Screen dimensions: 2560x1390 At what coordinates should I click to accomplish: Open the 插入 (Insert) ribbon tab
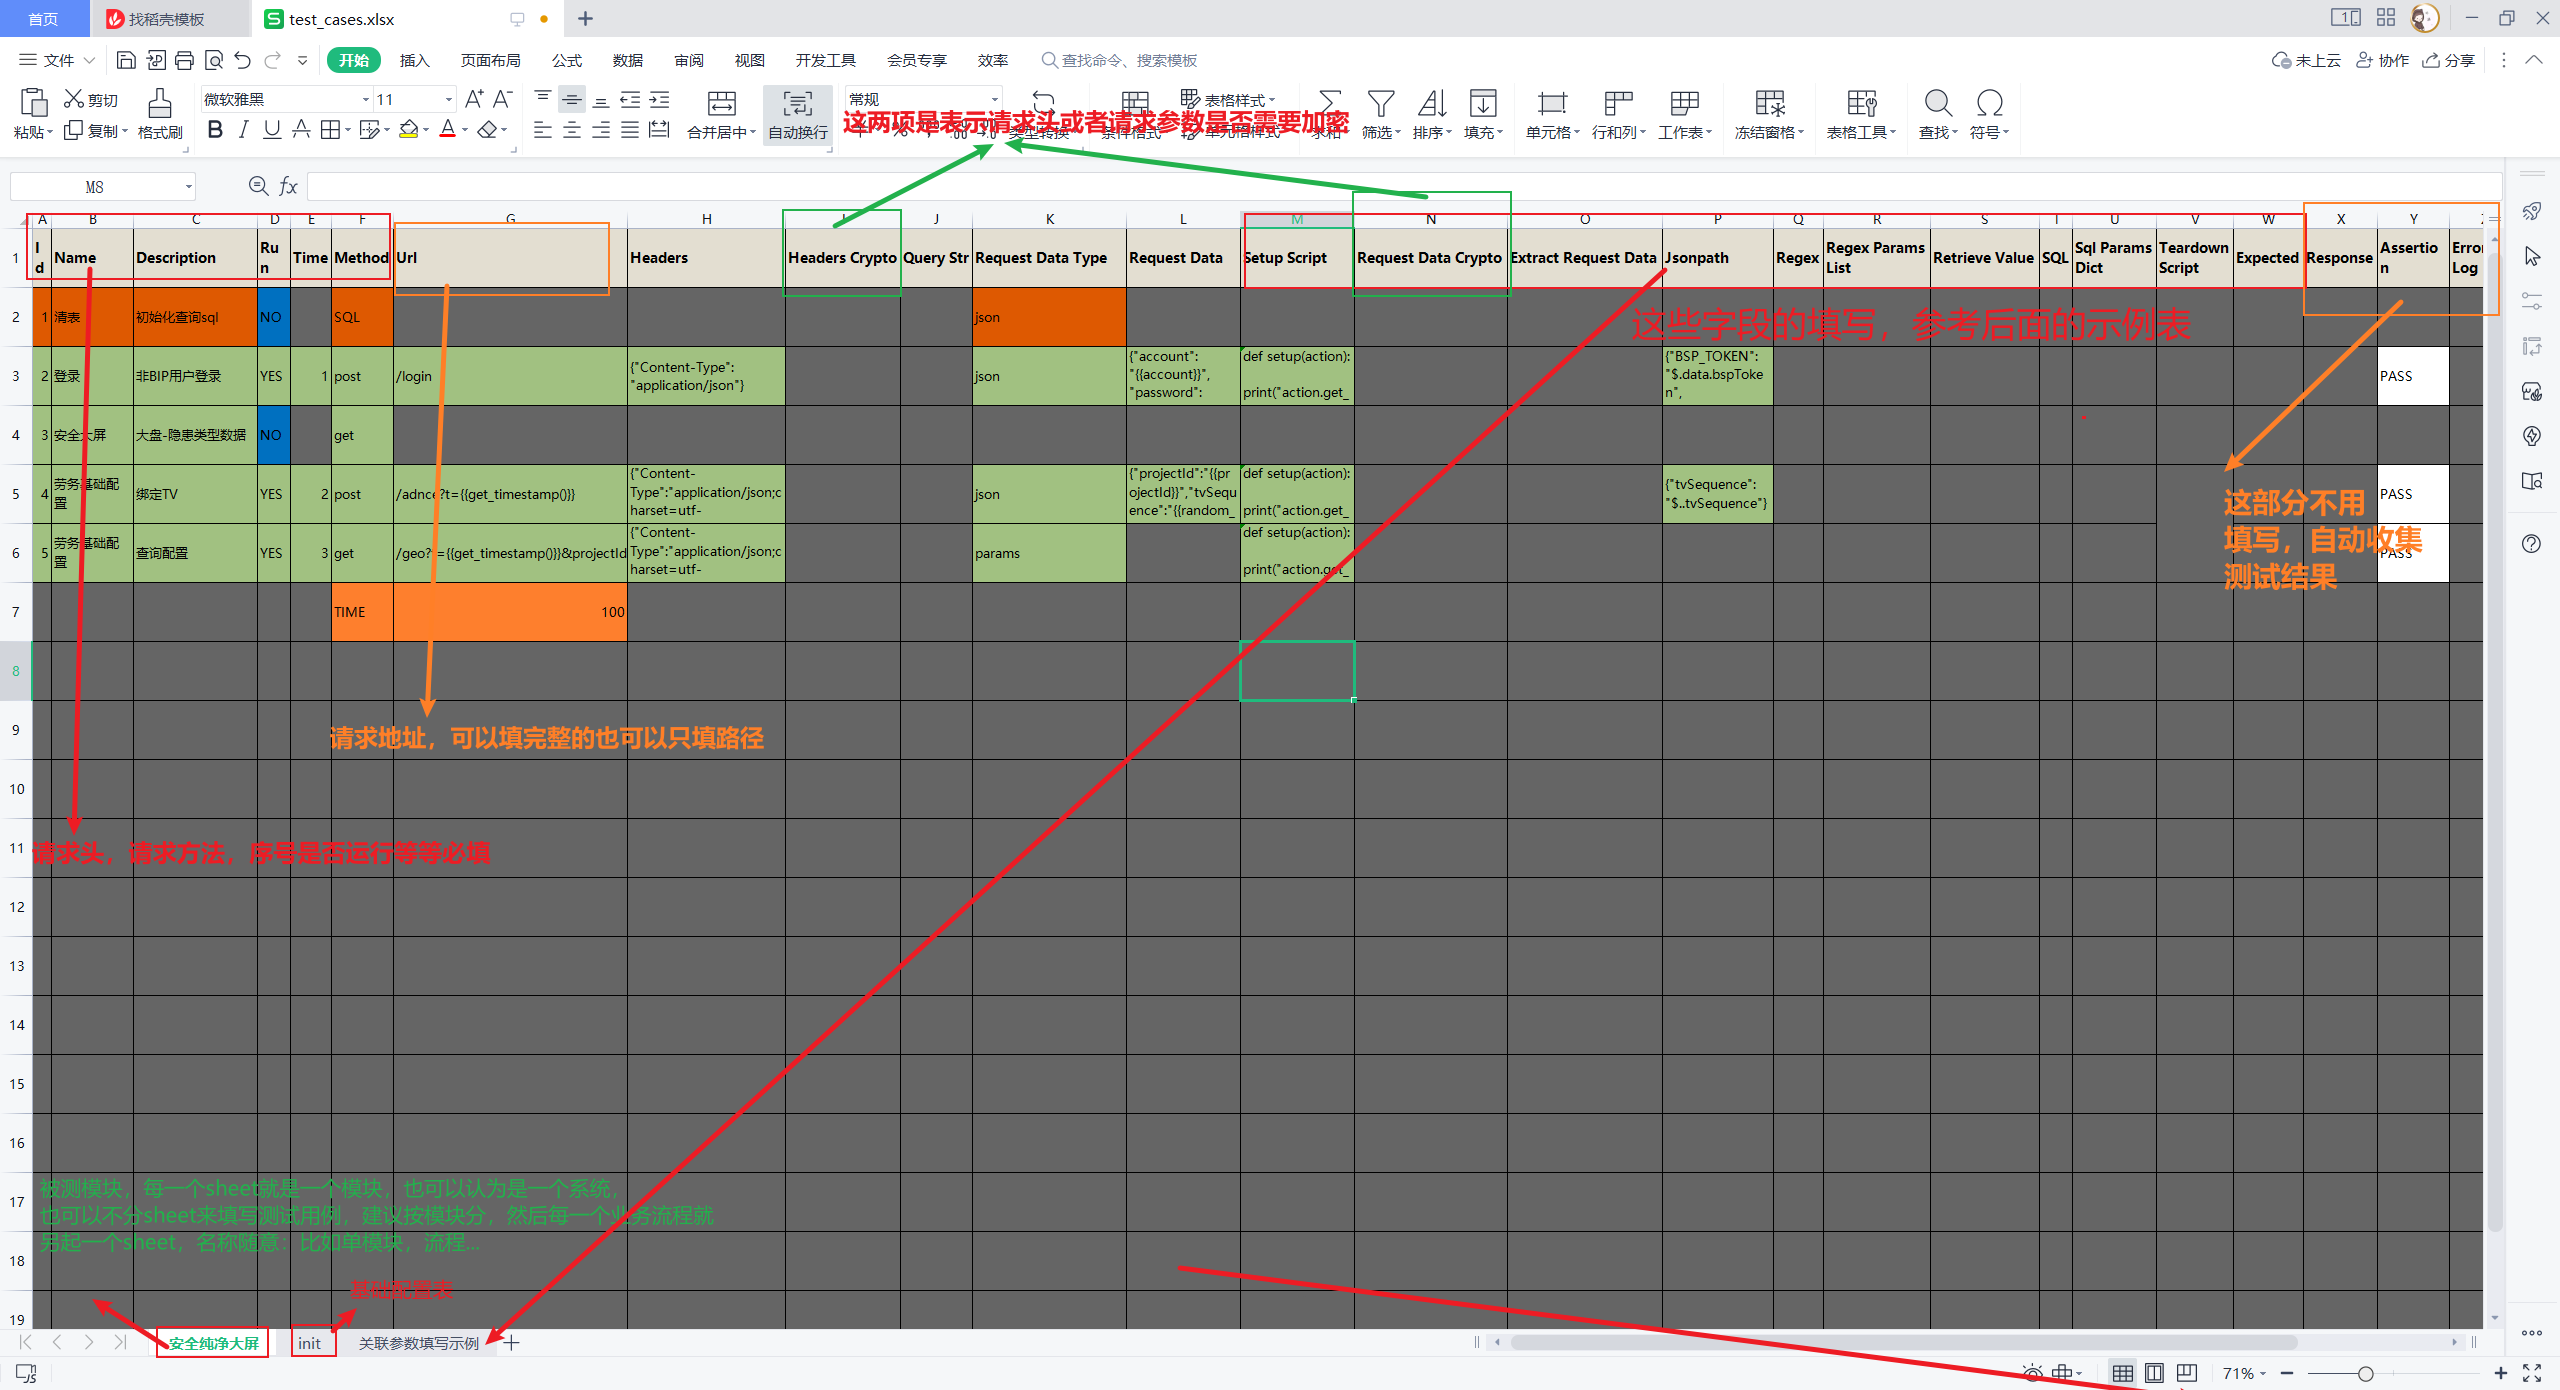tap(414, 61)
